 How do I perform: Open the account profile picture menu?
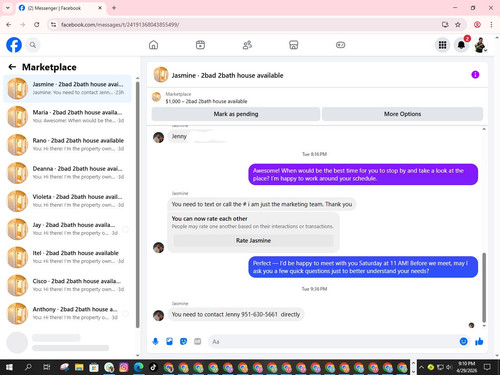tap(480, 45)
